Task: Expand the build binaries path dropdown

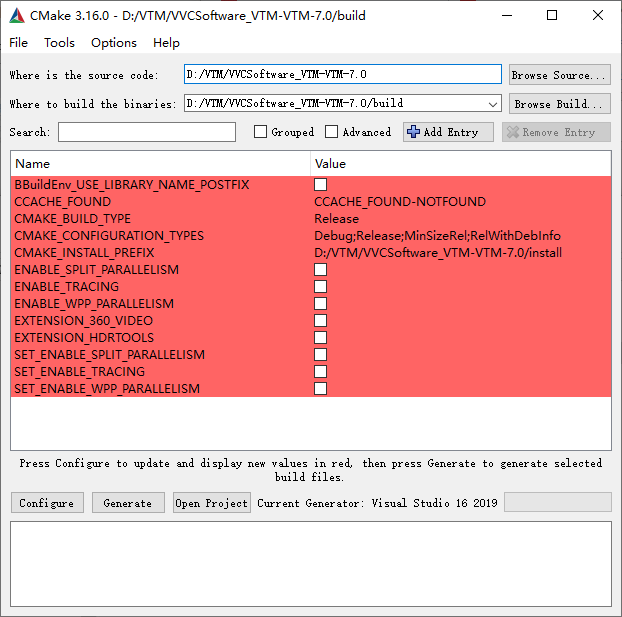Action: [493, 104]
